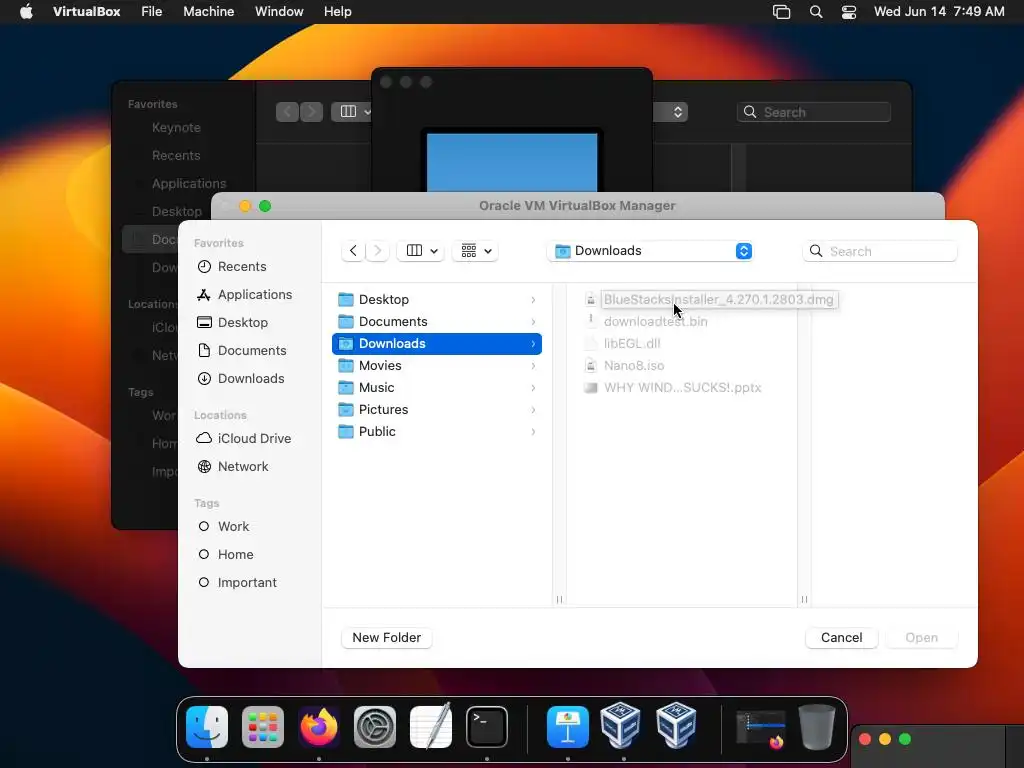Click Cancel in the file dialog
The image size is (1024, 768).
tap(841, 638)
